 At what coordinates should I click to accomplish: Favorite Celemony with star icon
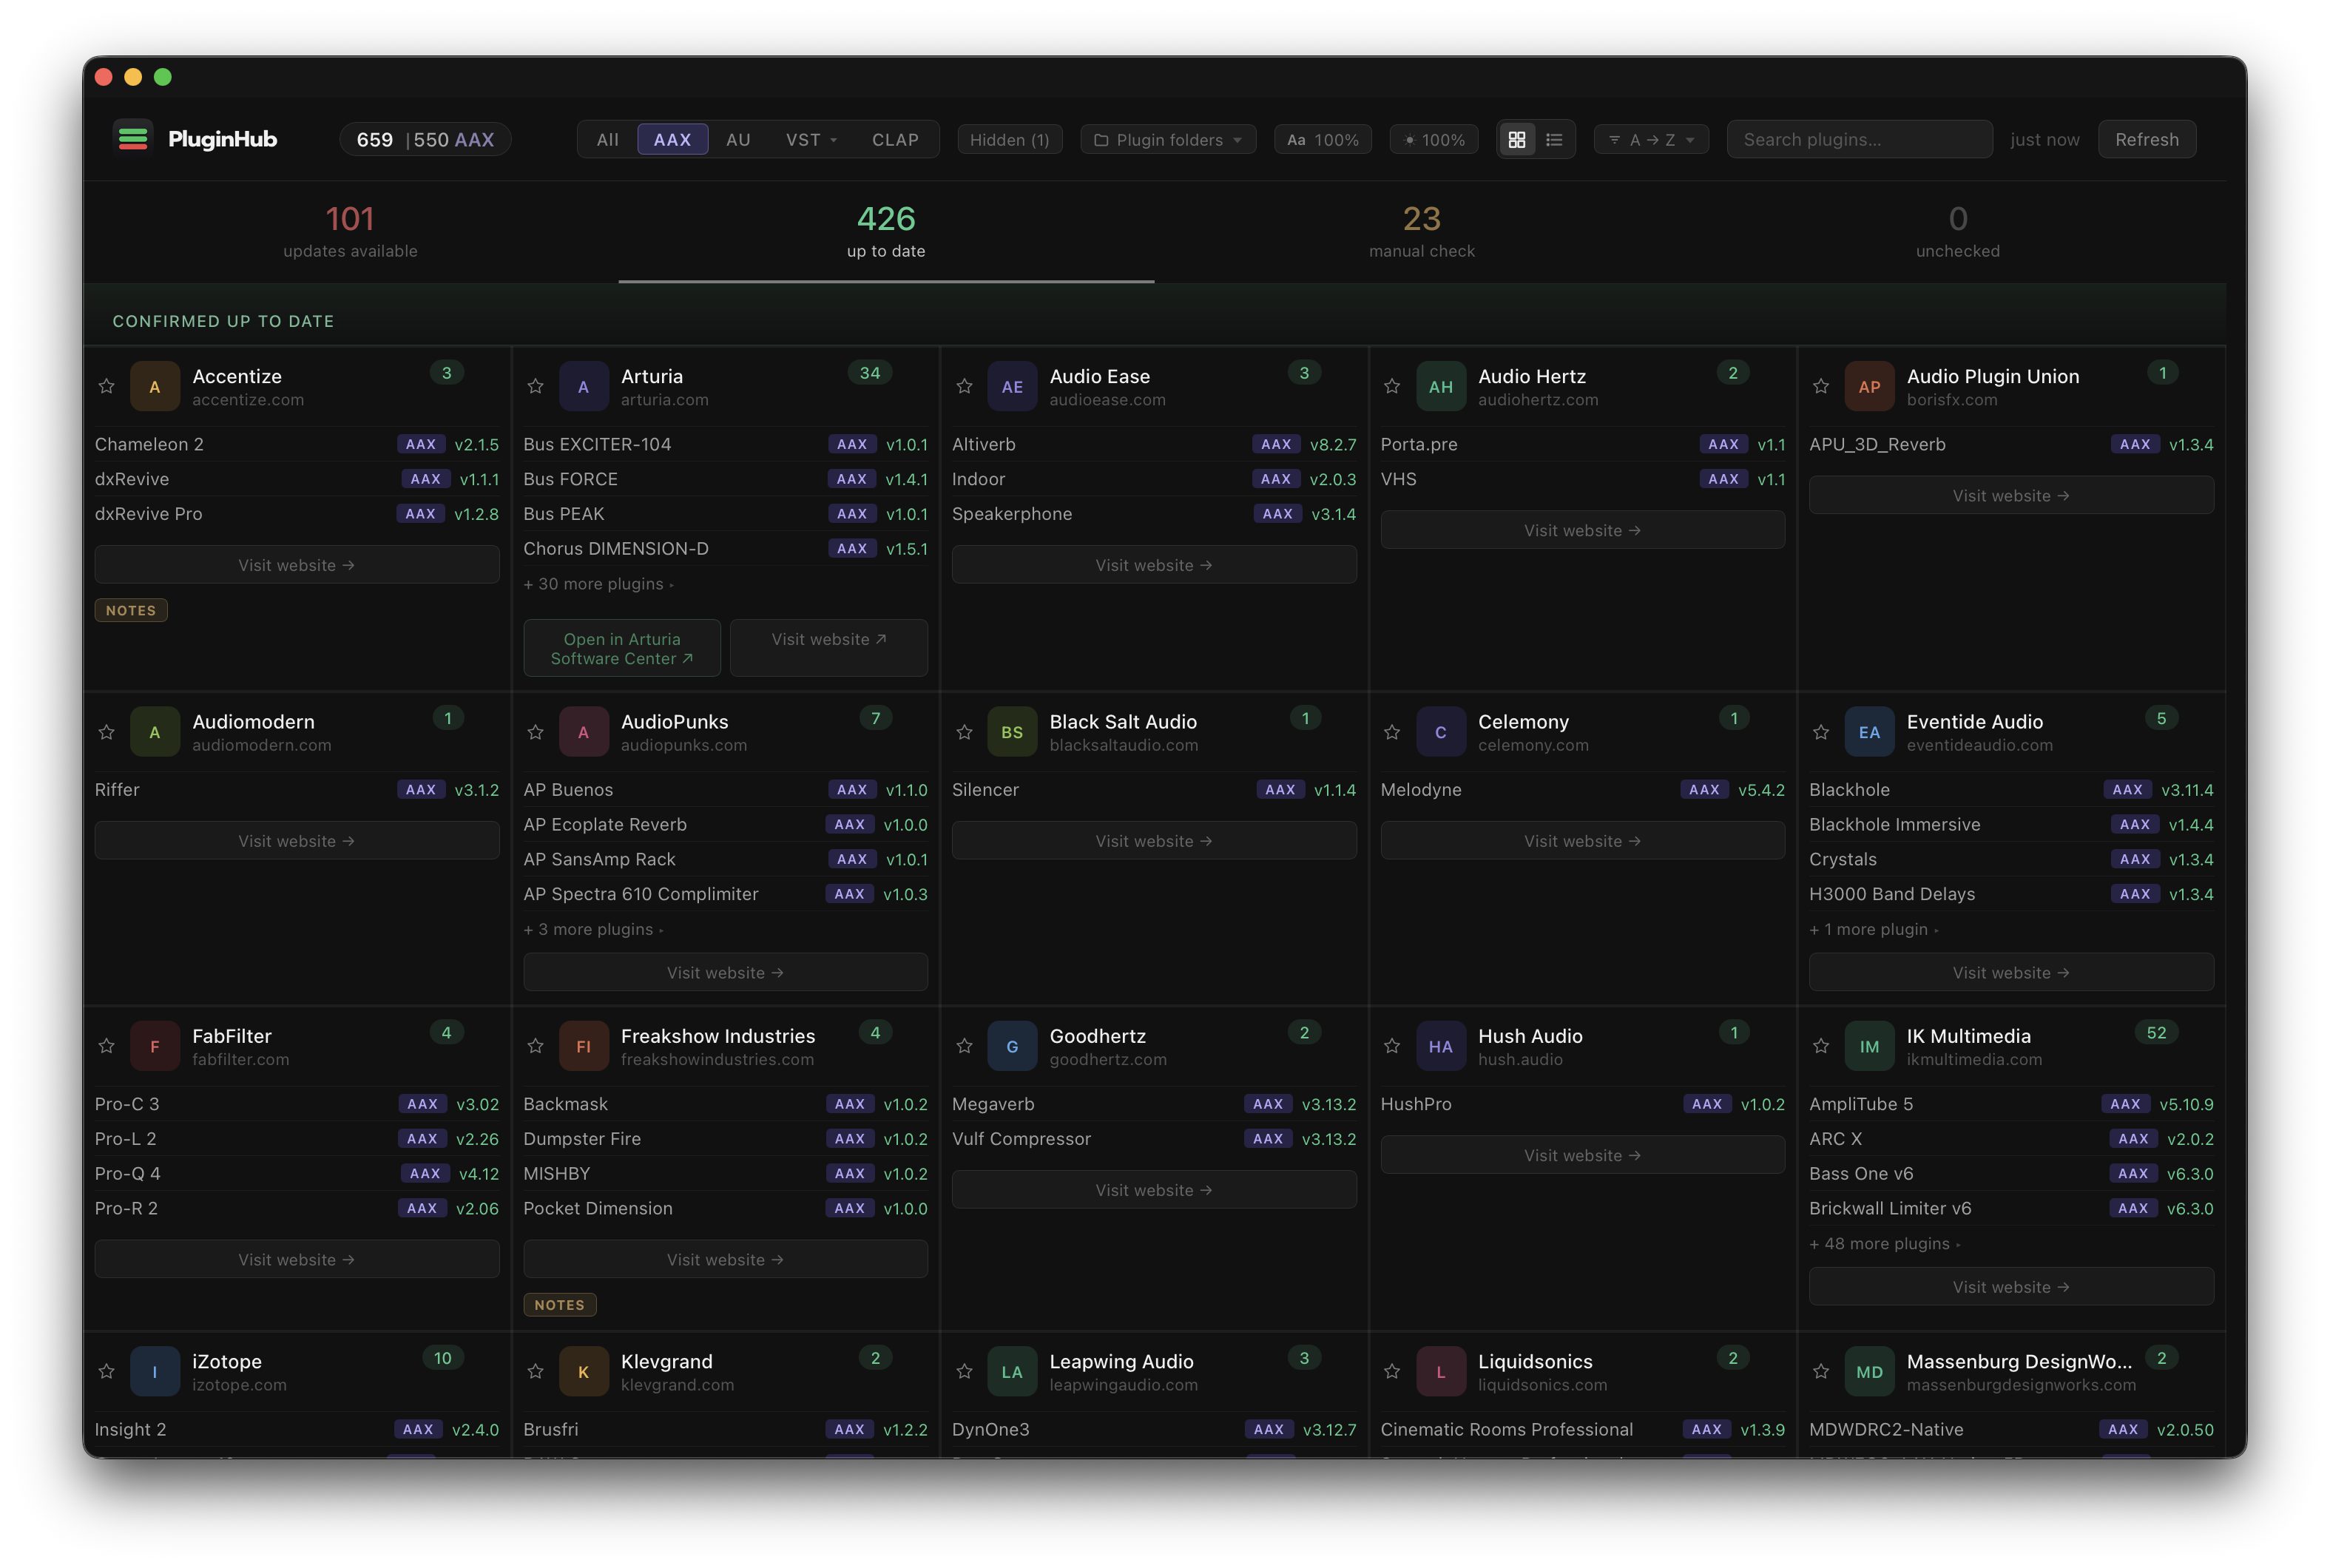1392,732
